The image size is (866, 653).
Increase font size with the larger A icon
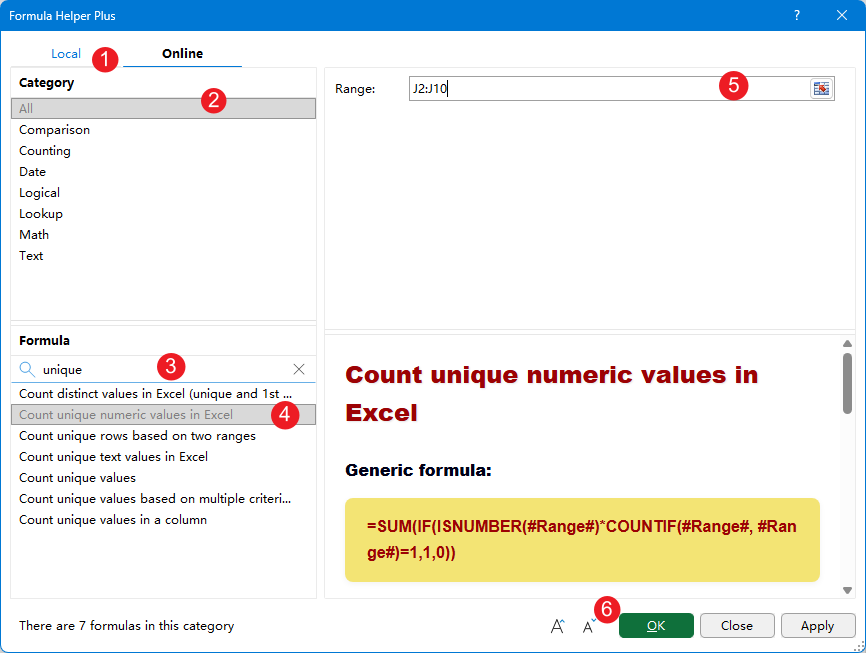point(558,626)
